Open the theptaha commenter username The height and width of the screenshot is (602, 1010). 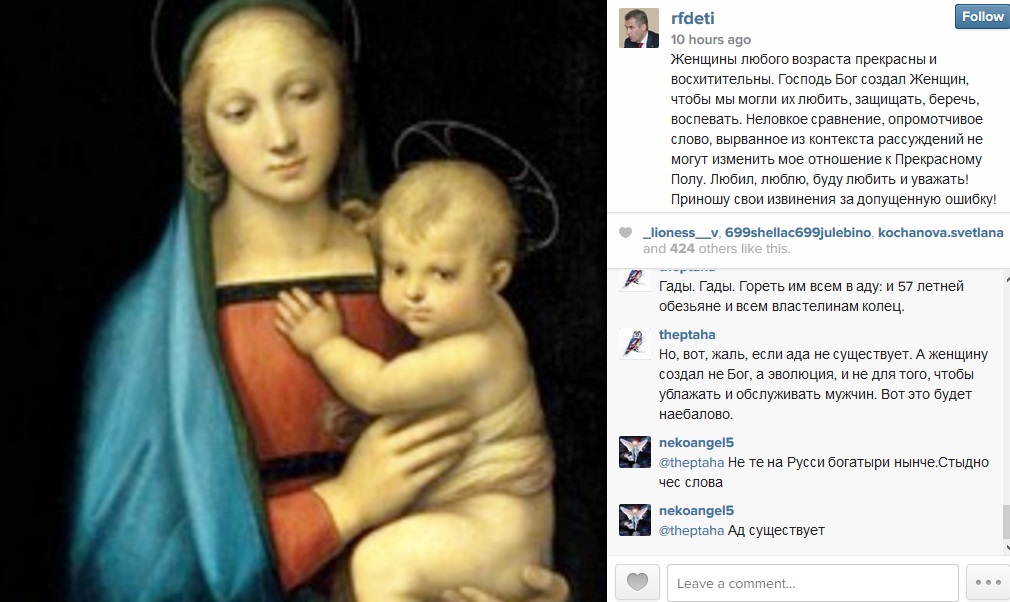coord(687,334)
